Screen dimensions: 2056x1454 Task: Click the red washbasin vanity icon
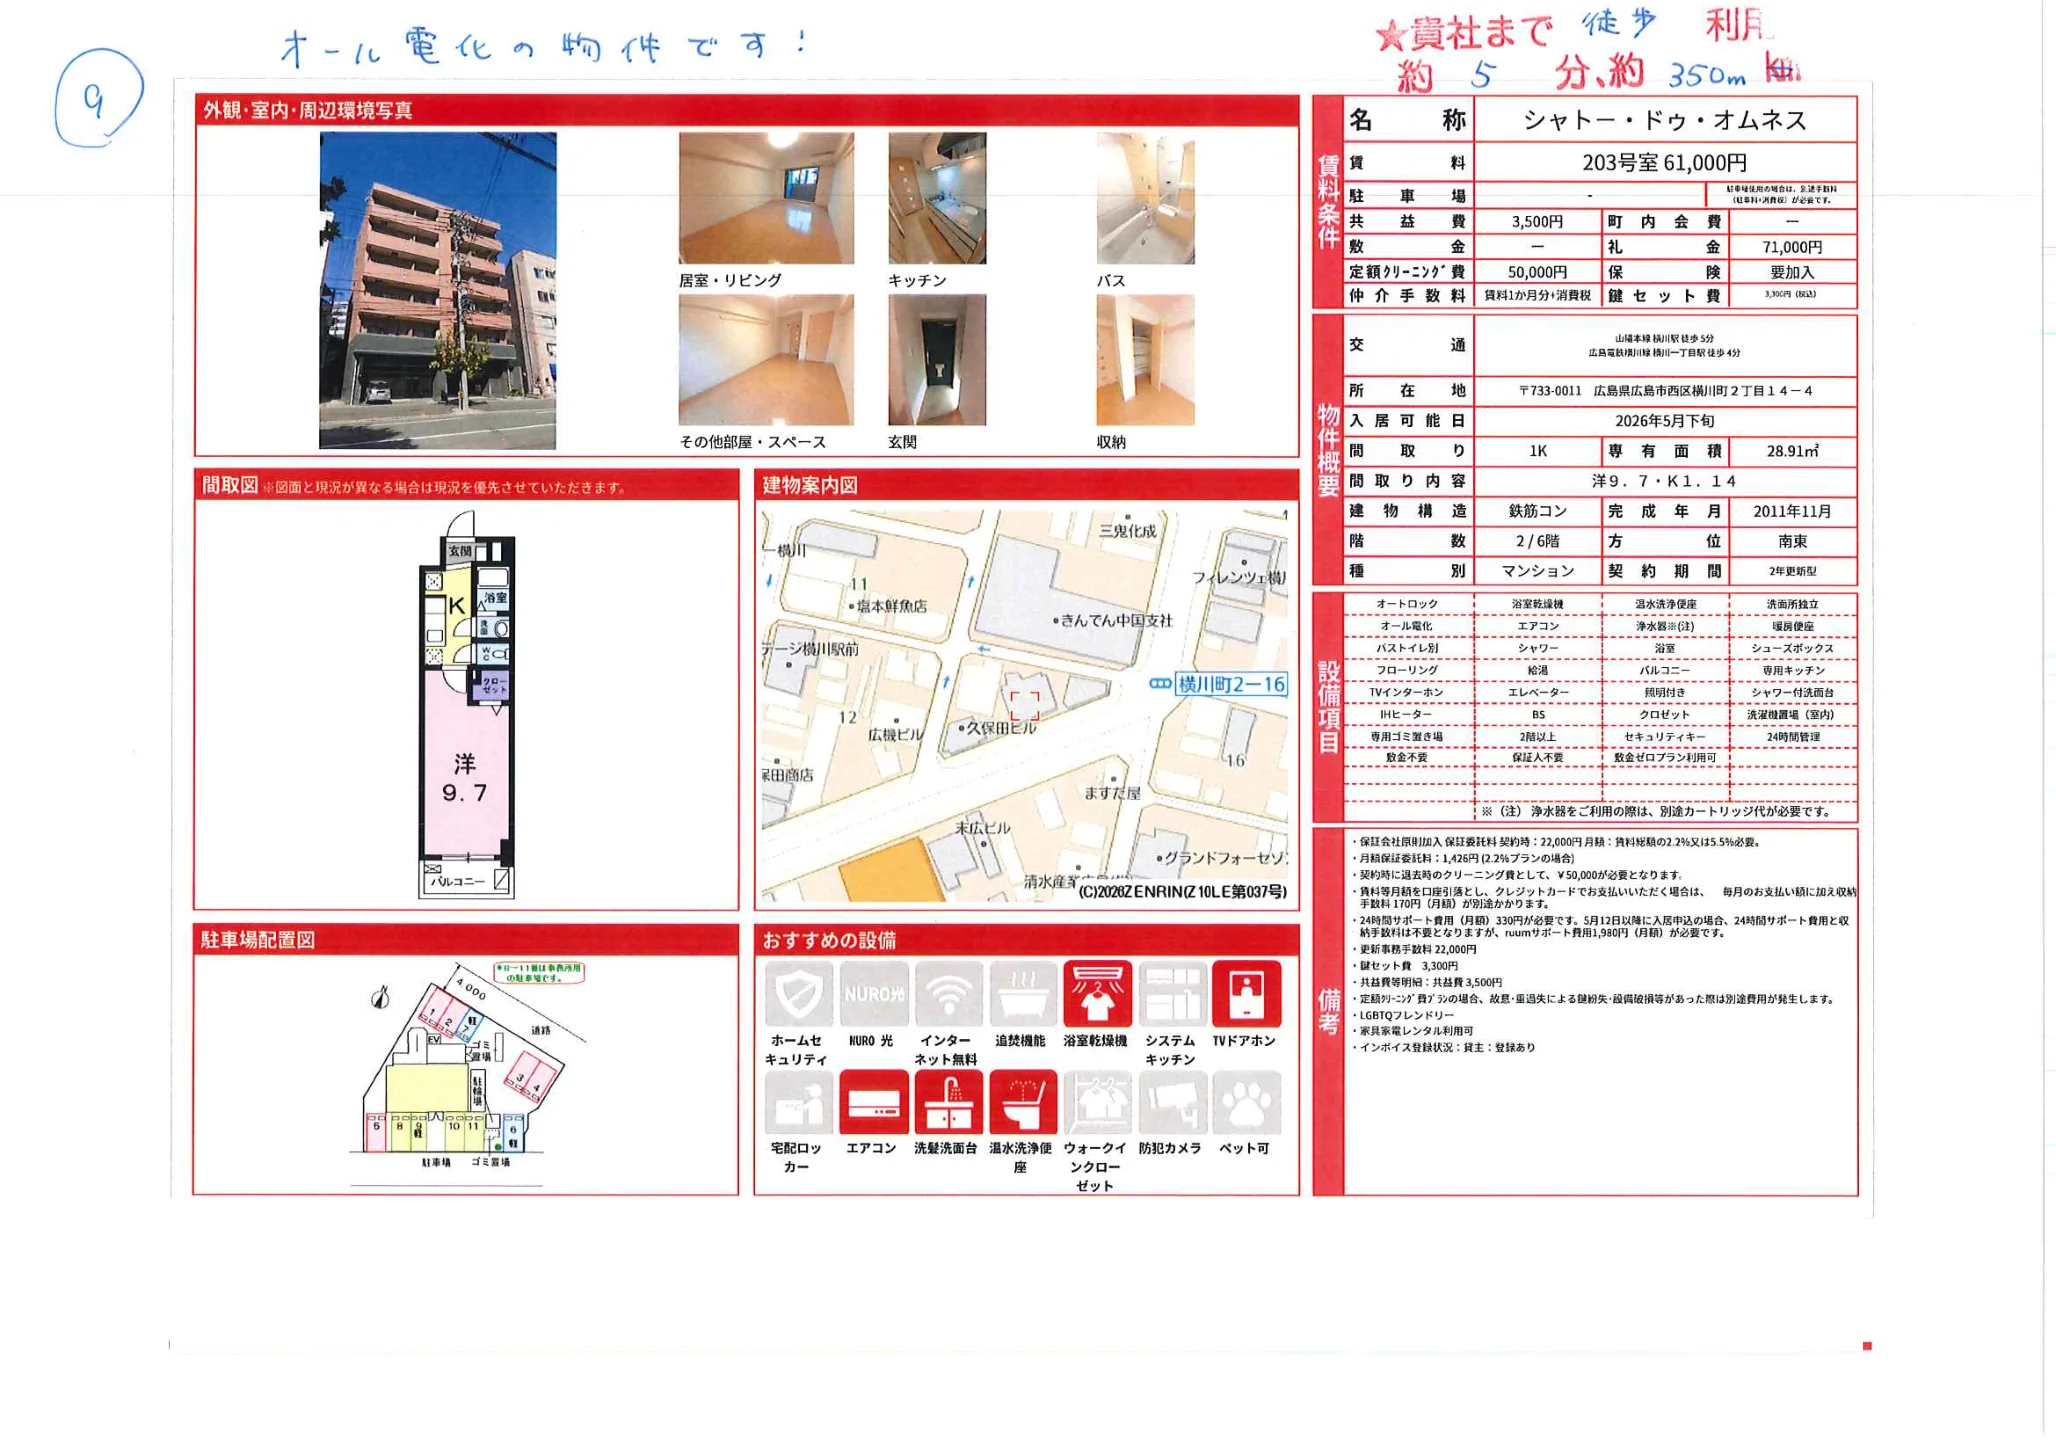coord(948,1103)
